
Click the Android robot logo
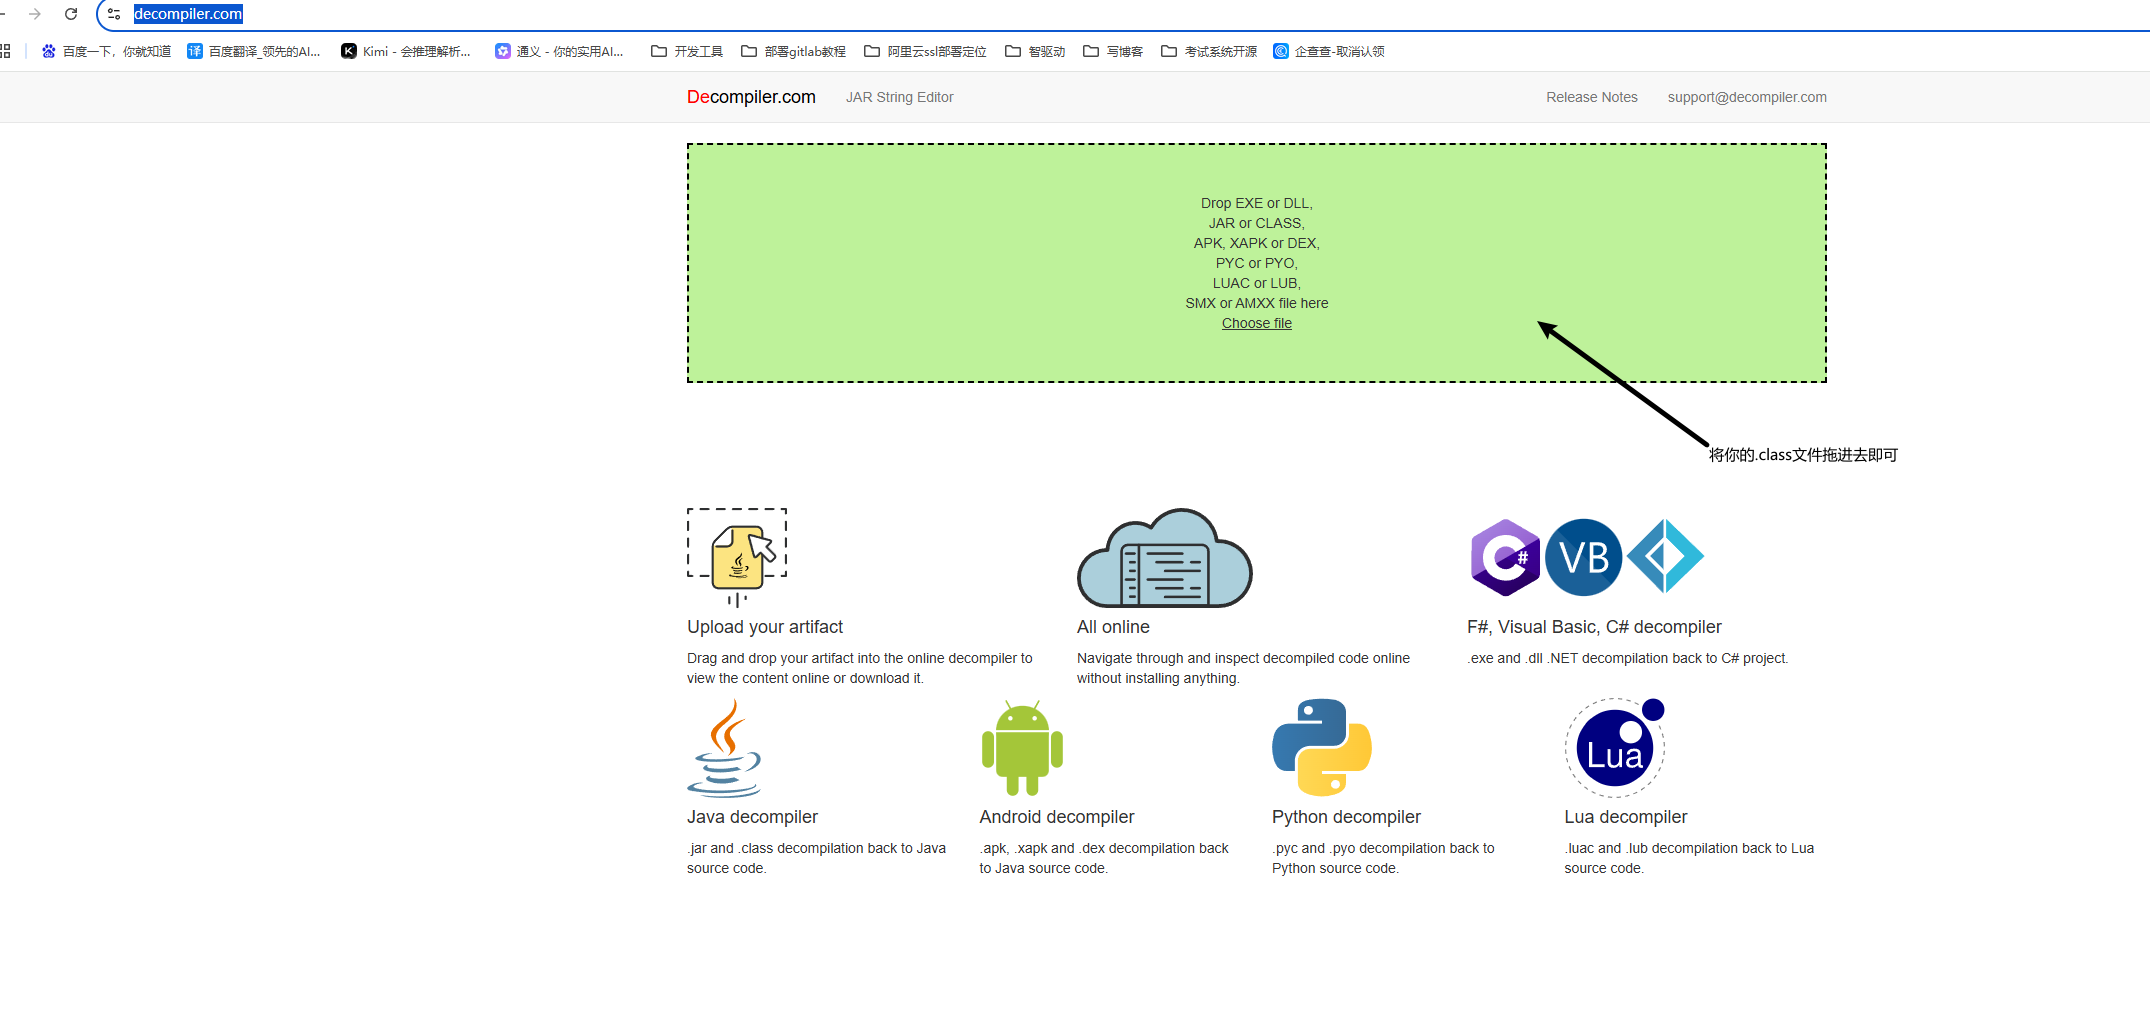coord(1022,747)
